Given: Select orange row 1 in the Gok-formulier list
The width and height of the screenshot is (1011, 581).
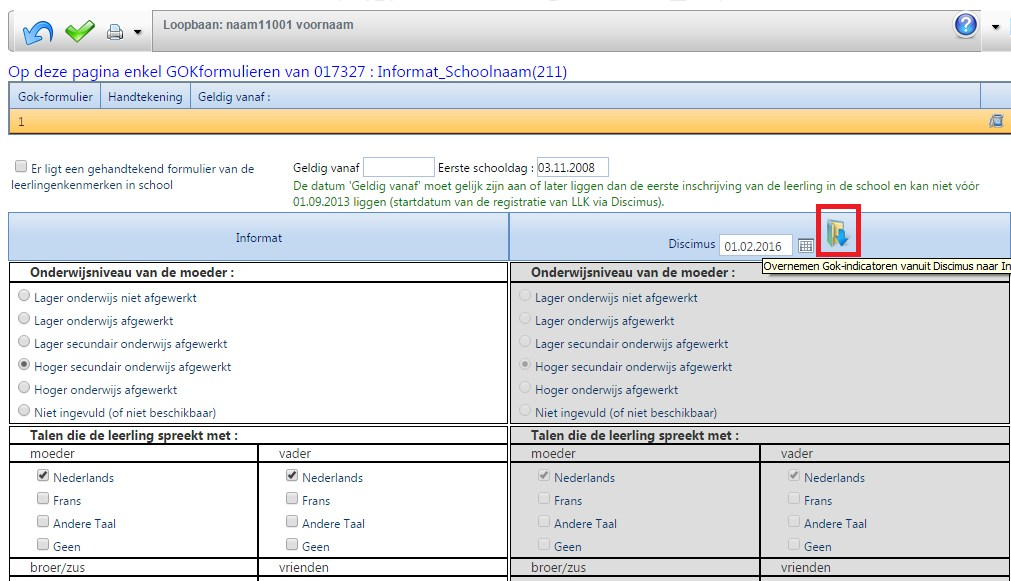Looking at the screenshot, I should (509, 121).
